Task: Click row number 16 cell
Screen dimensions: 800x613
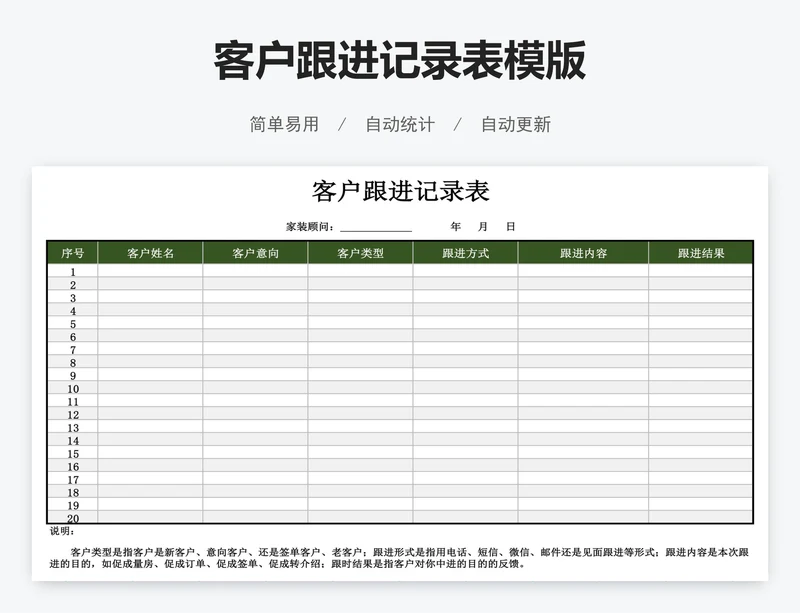Action: point(72,465)
